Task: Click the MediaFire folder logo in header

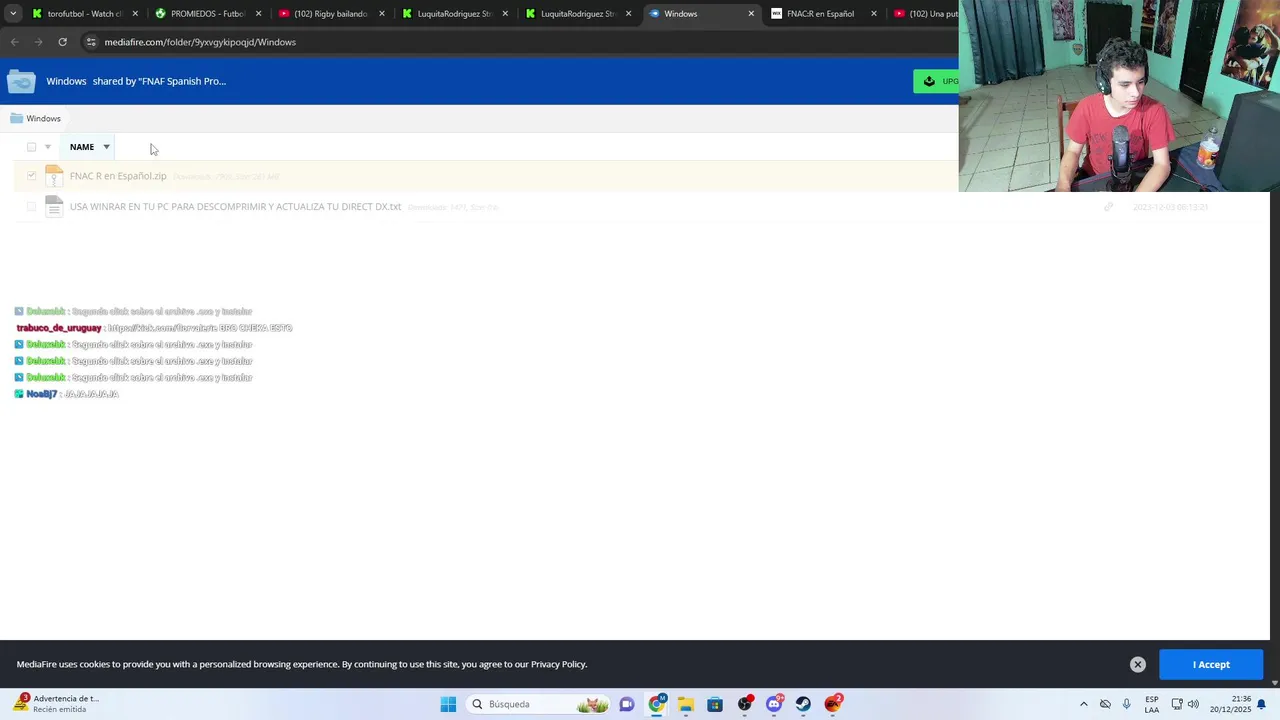Action: click(21, 81)
